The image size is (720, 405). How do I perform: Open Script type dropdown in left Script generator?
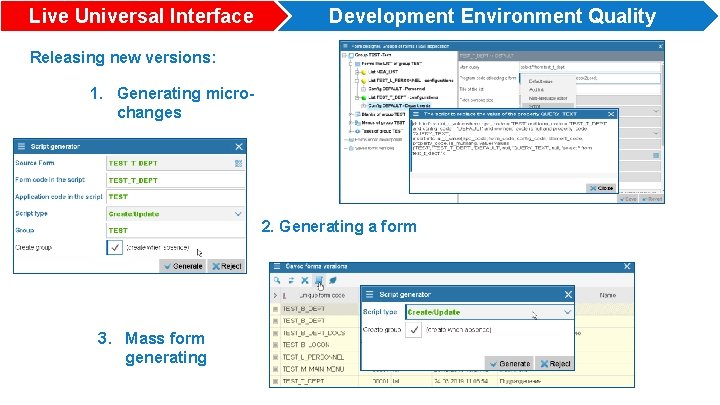[x=238, y=214]
